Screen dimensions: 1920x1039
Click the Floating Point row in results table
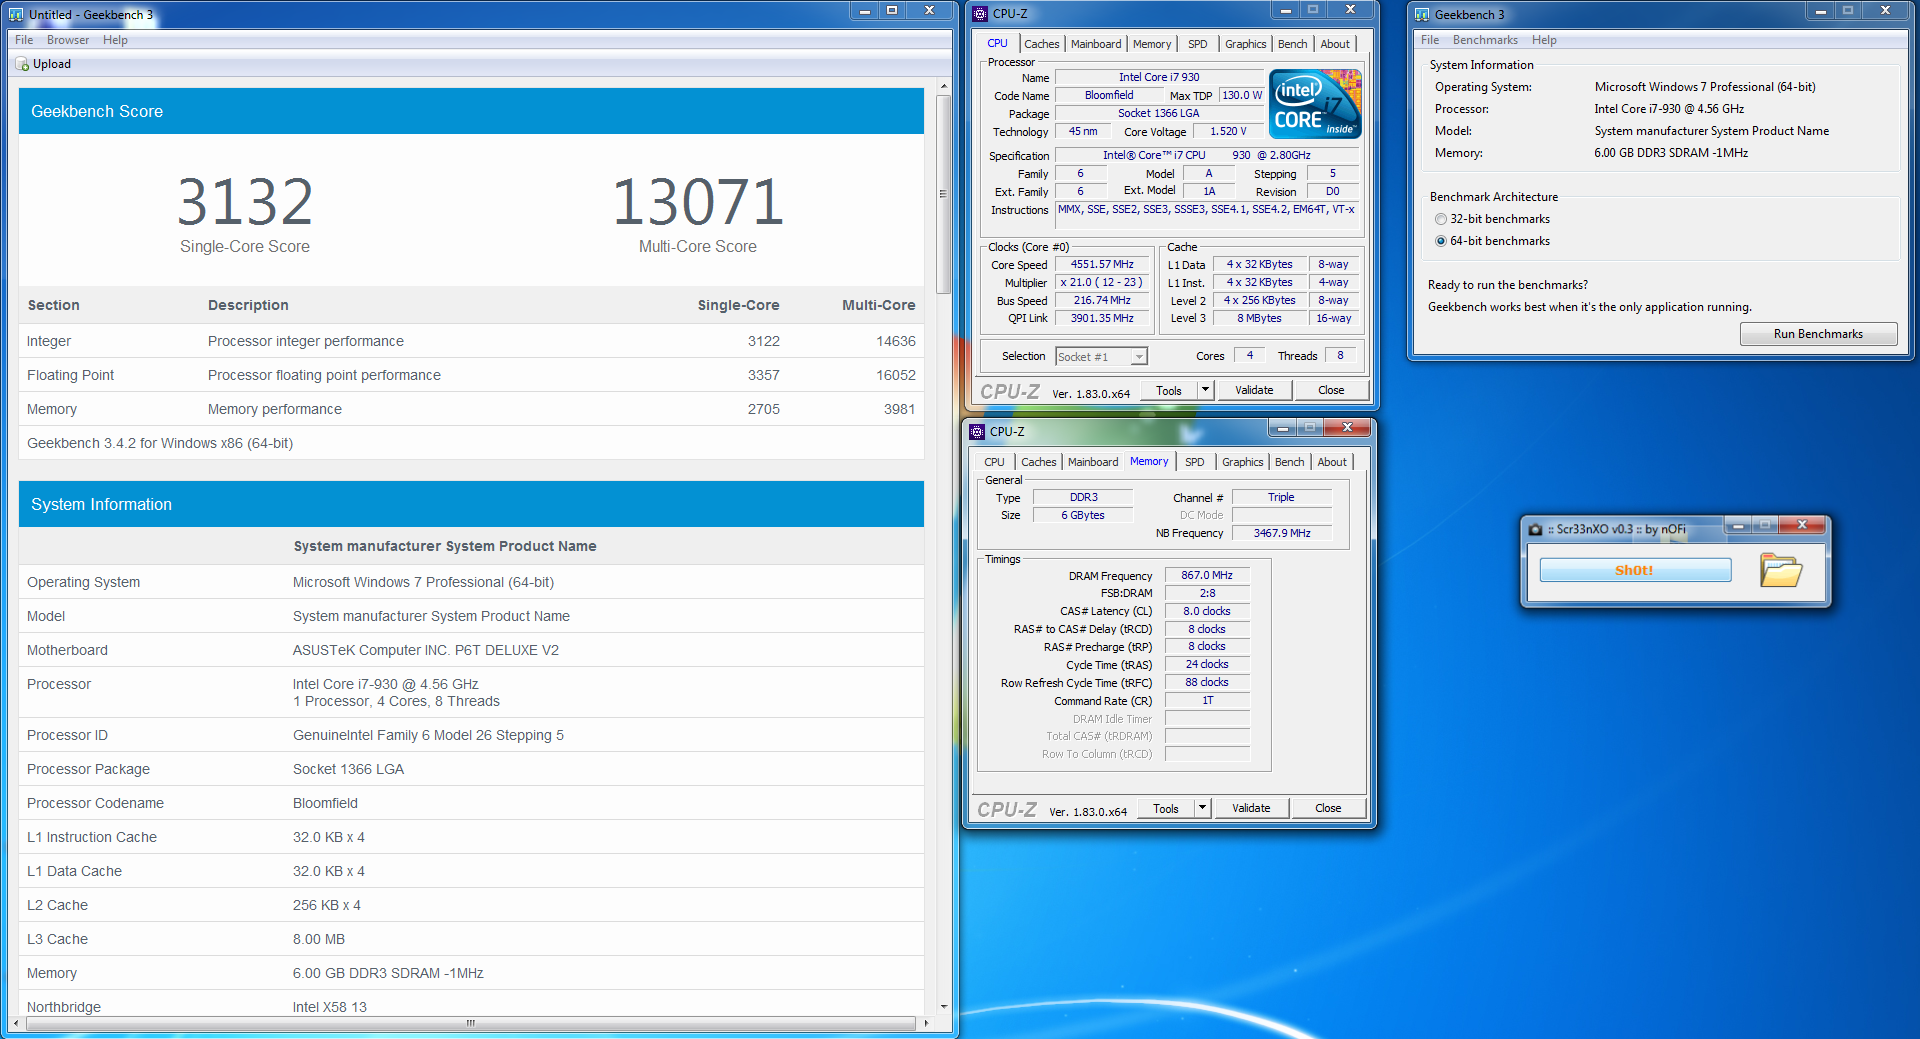tap(471, 375)
